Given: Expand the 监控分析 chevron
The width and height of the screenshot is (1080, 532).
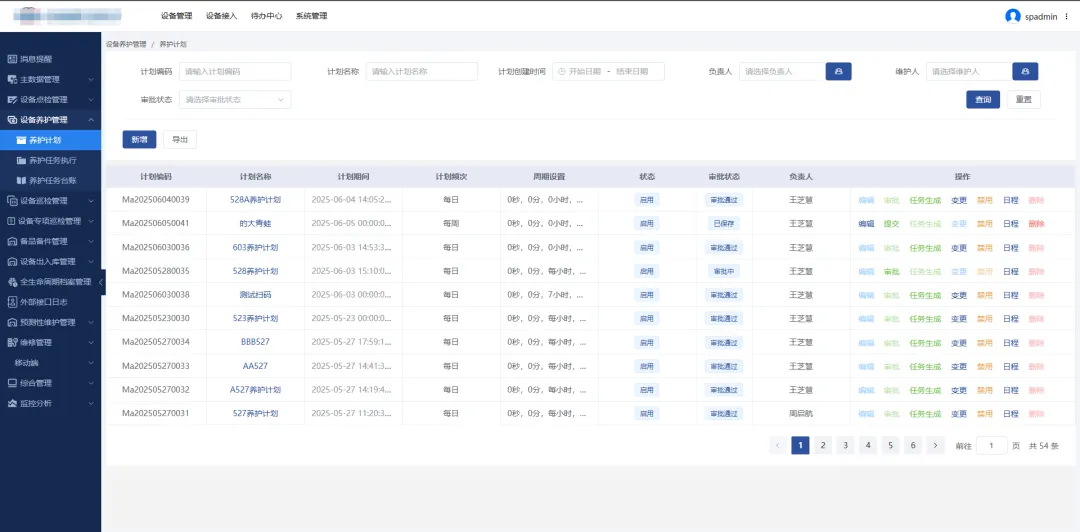Looking at the screenshot, I should pos(91,403).
